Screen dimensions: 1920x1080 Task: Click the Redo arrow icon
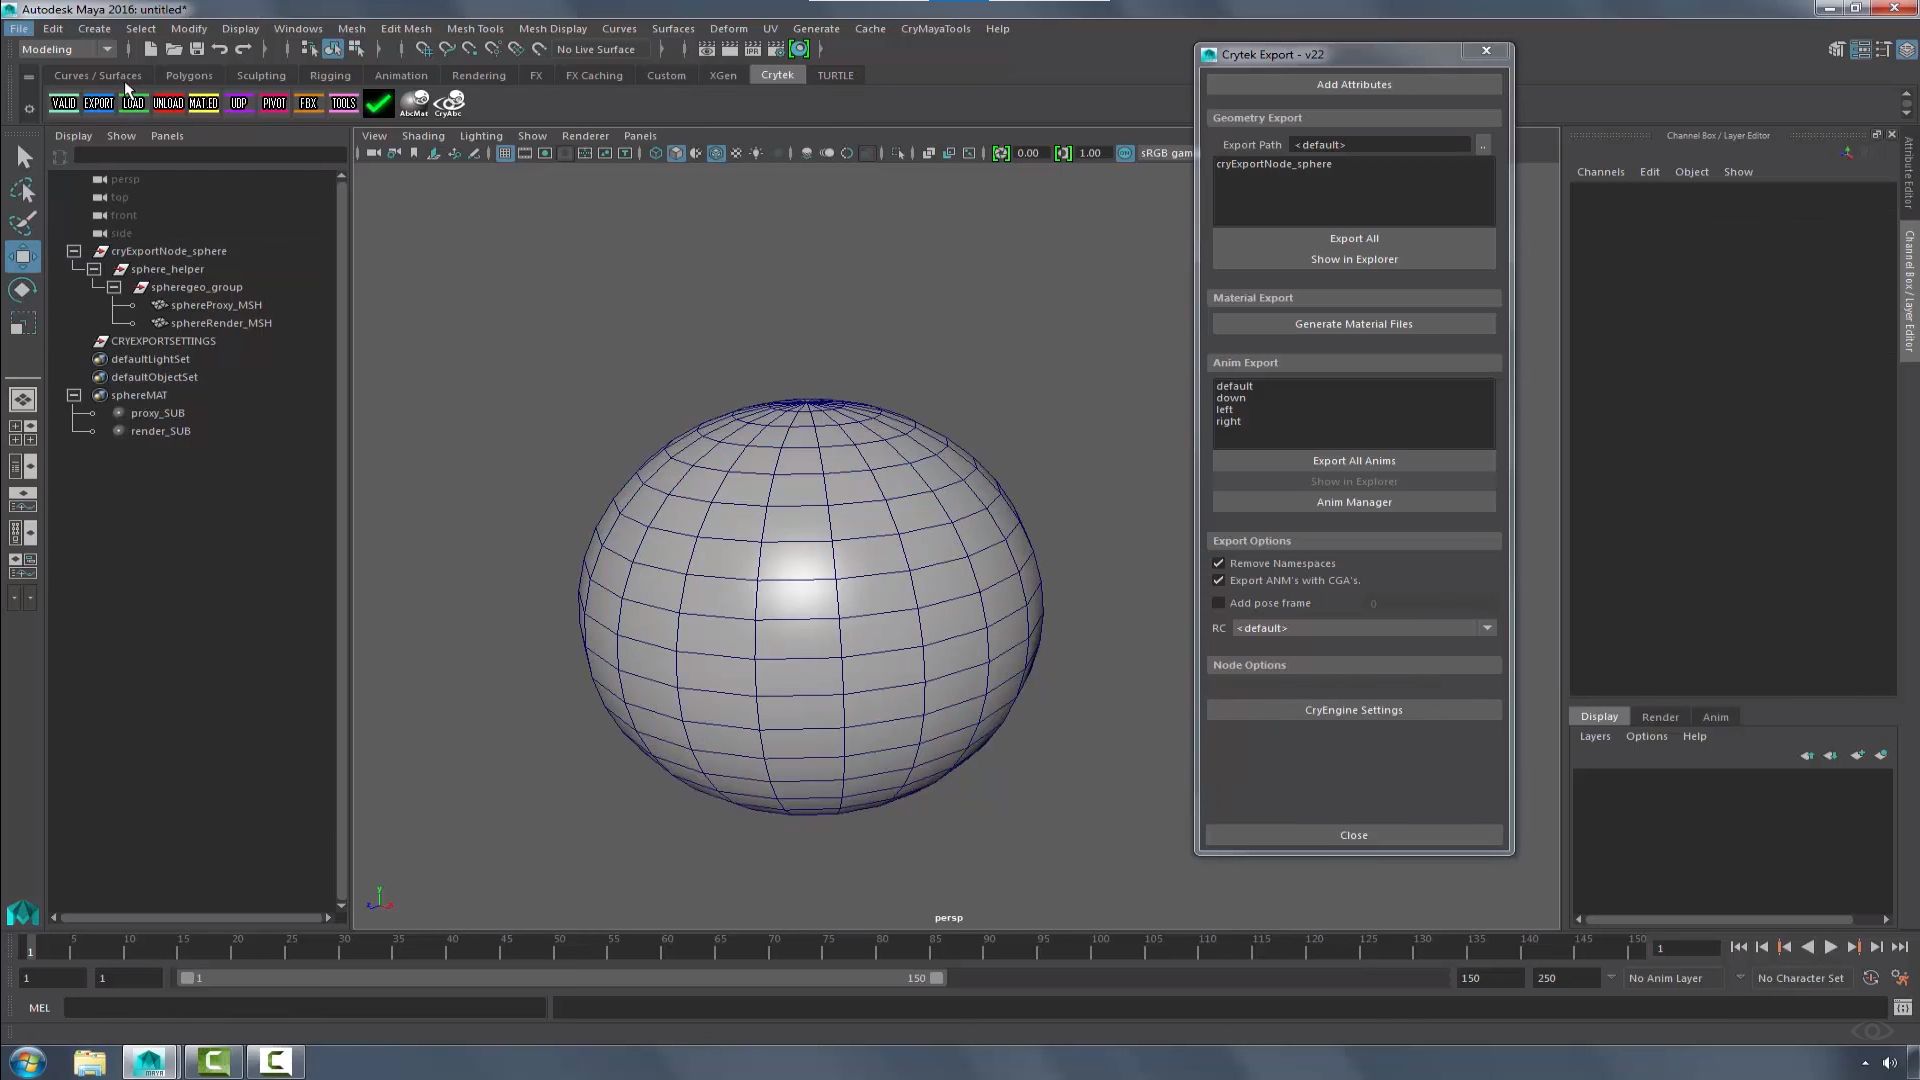point(243,49)
